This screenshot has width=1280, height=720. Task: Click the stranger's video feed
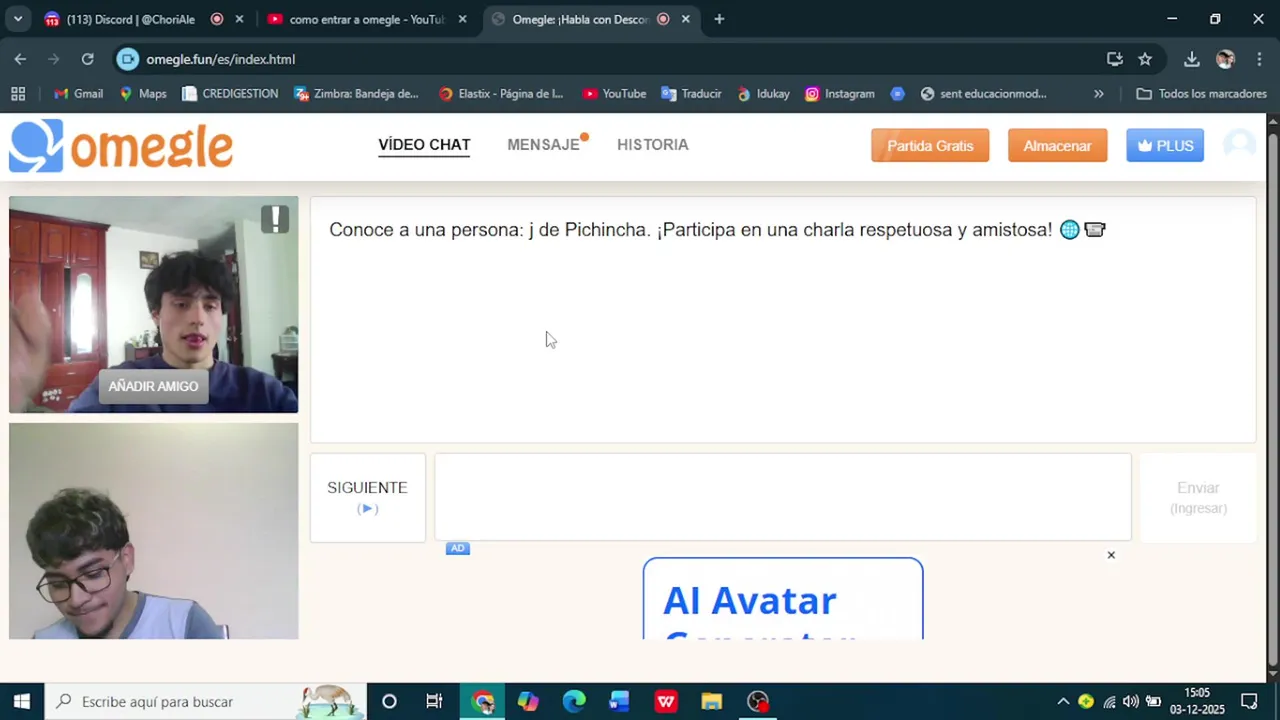point(153,304)
